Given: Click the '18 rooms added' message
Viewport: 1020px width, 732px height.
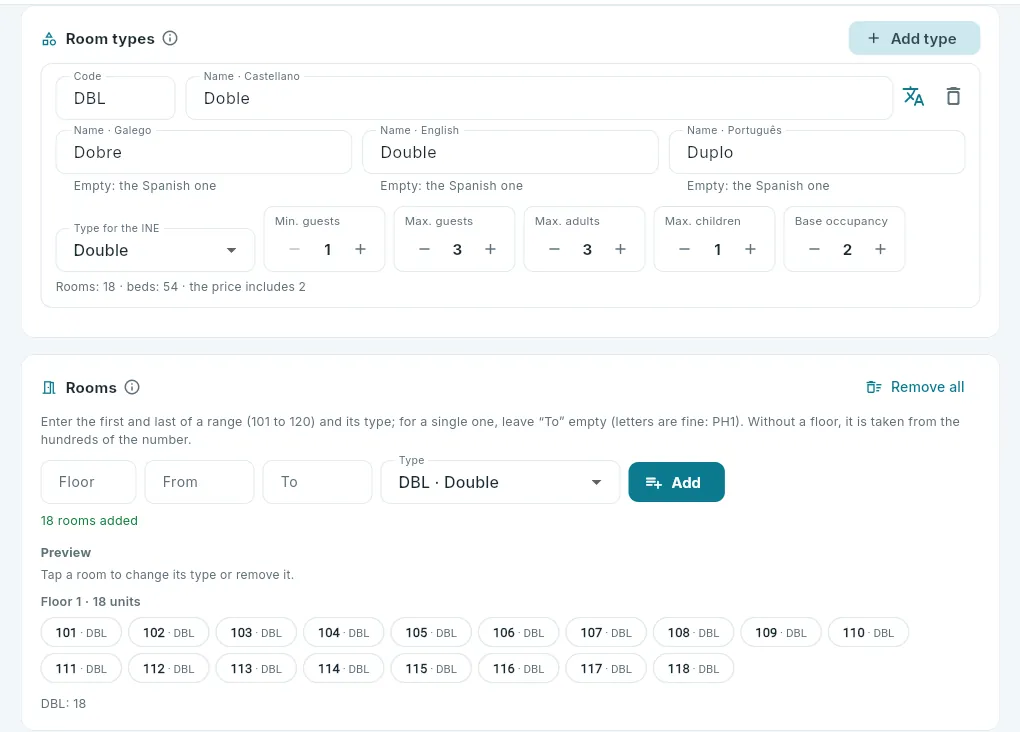Looking at the screenshot, I should tap(89, 521).
